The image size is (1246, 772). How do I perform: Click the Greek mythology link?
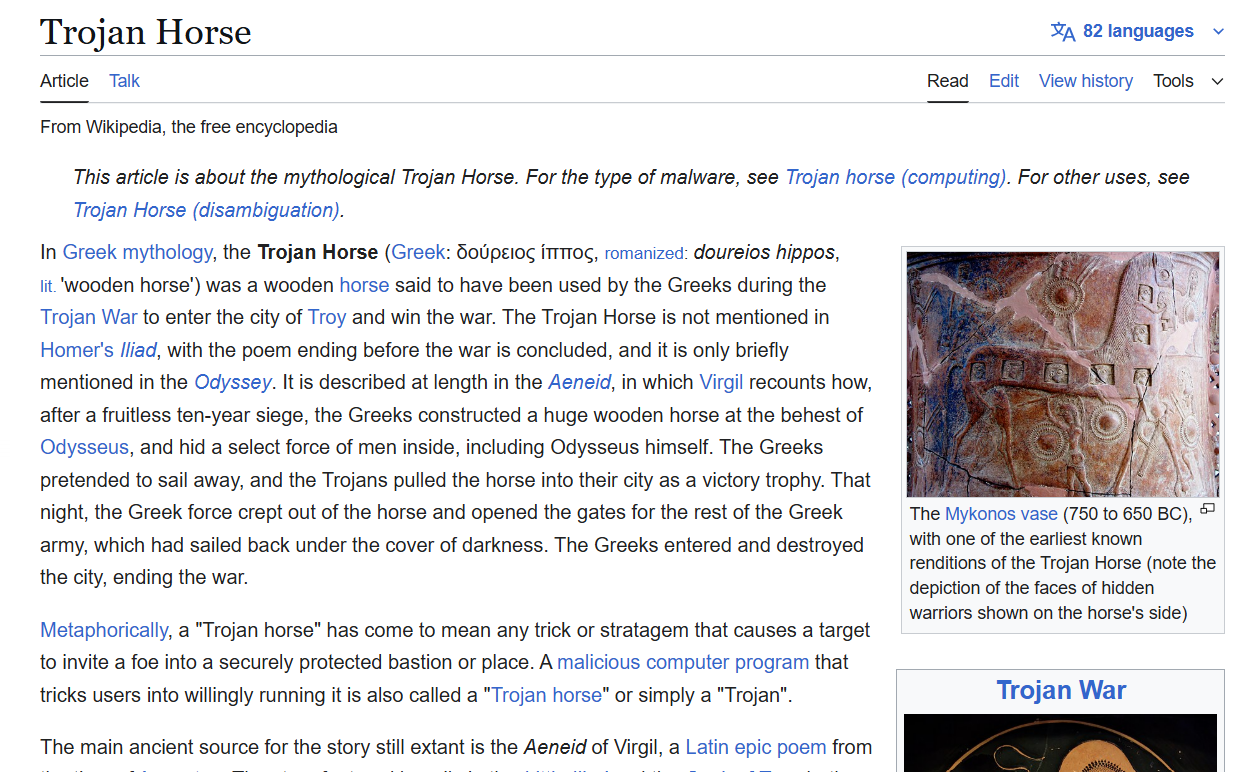pyautogui.click(x=137, y=252)
